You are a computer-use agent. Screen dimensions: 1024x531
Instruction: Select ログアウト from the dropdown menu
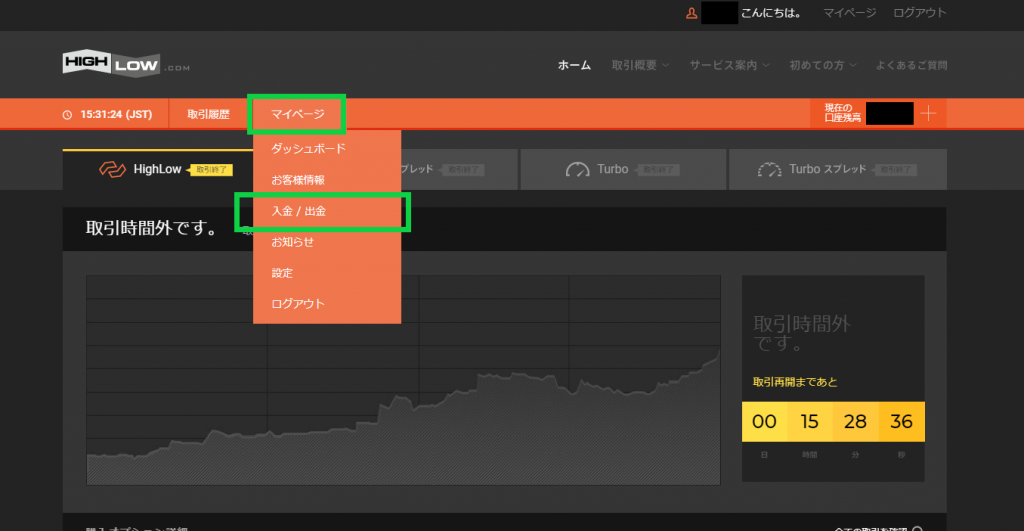click(327, 304)
